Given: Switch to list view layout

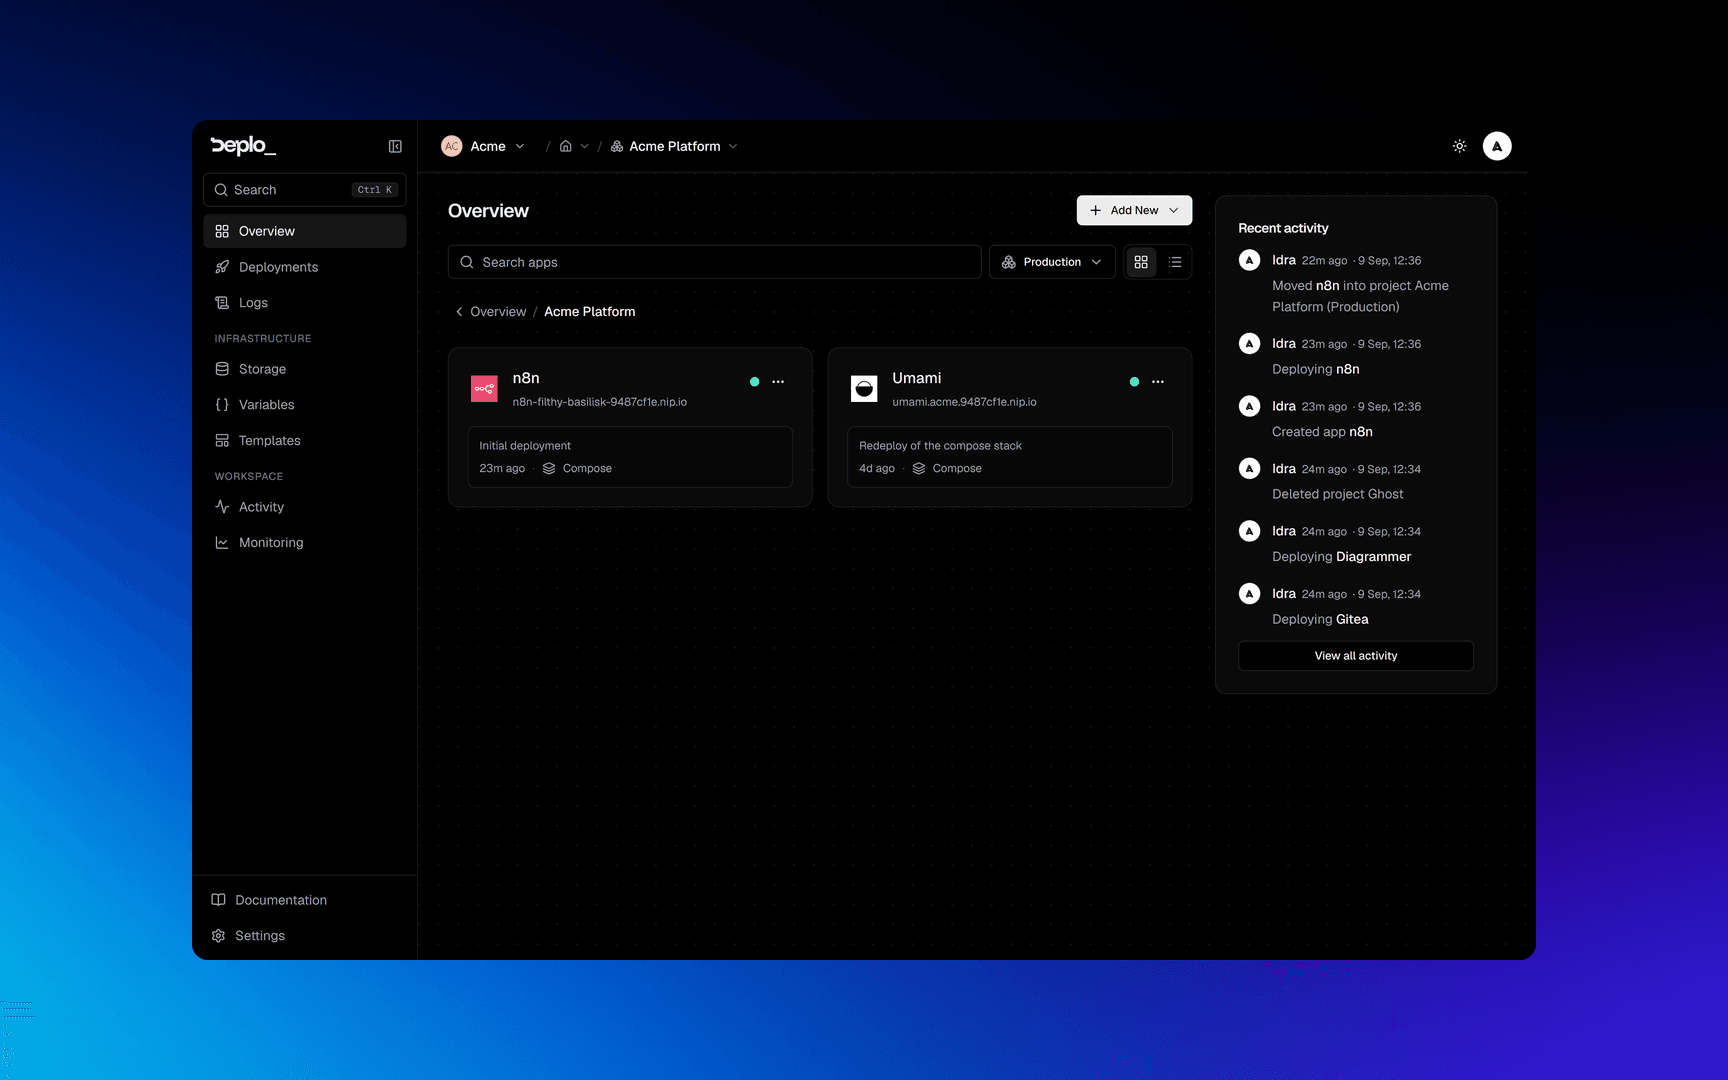Looking at the screenshot, I should tap(1175, 262).
